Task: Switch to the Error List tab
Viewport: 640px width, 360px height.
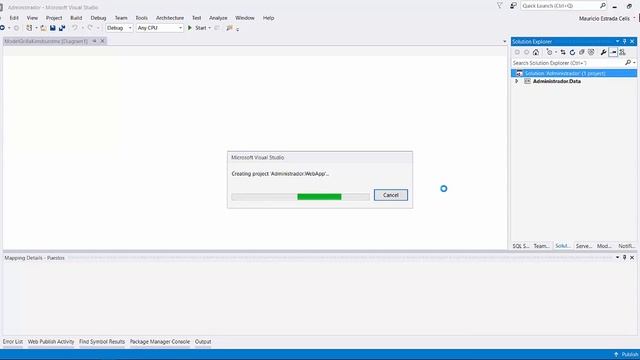Action: [x=13, y=342]
